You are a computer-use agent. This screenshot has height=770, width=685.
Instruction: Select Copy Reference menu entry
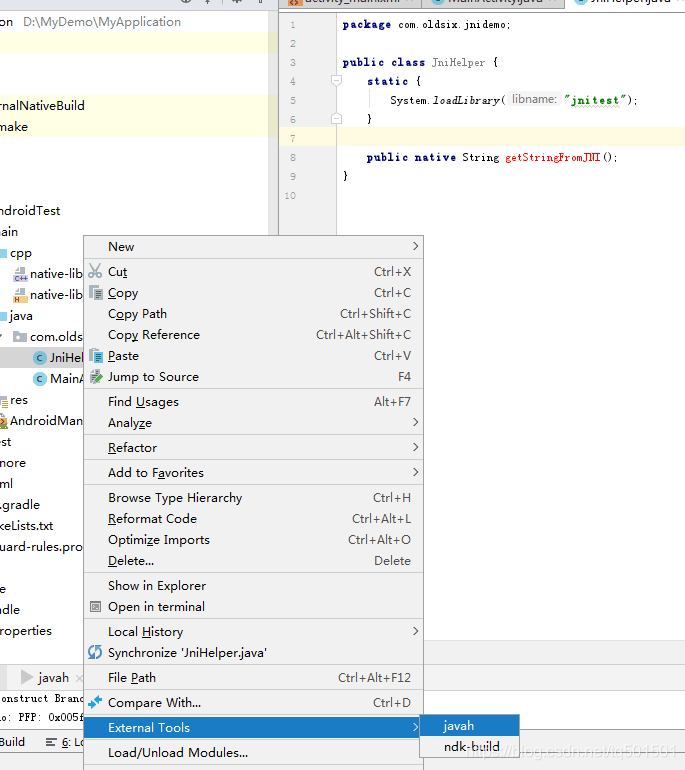(x=253, y=335)
